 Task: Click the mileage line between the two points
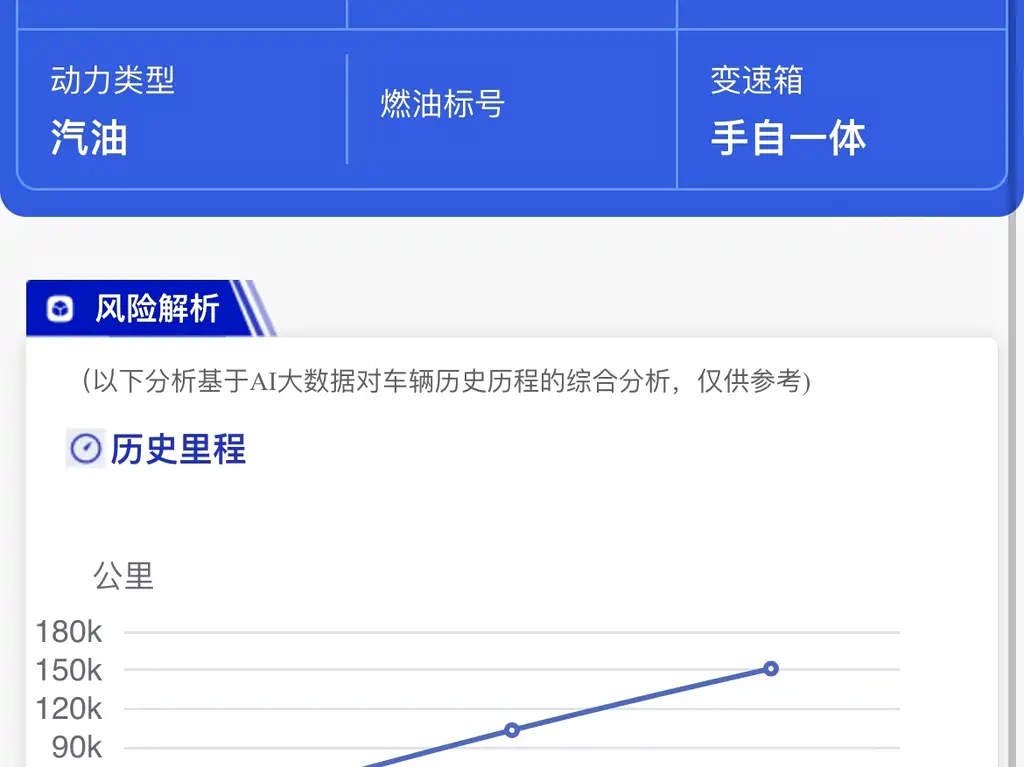tap(640, 699)
